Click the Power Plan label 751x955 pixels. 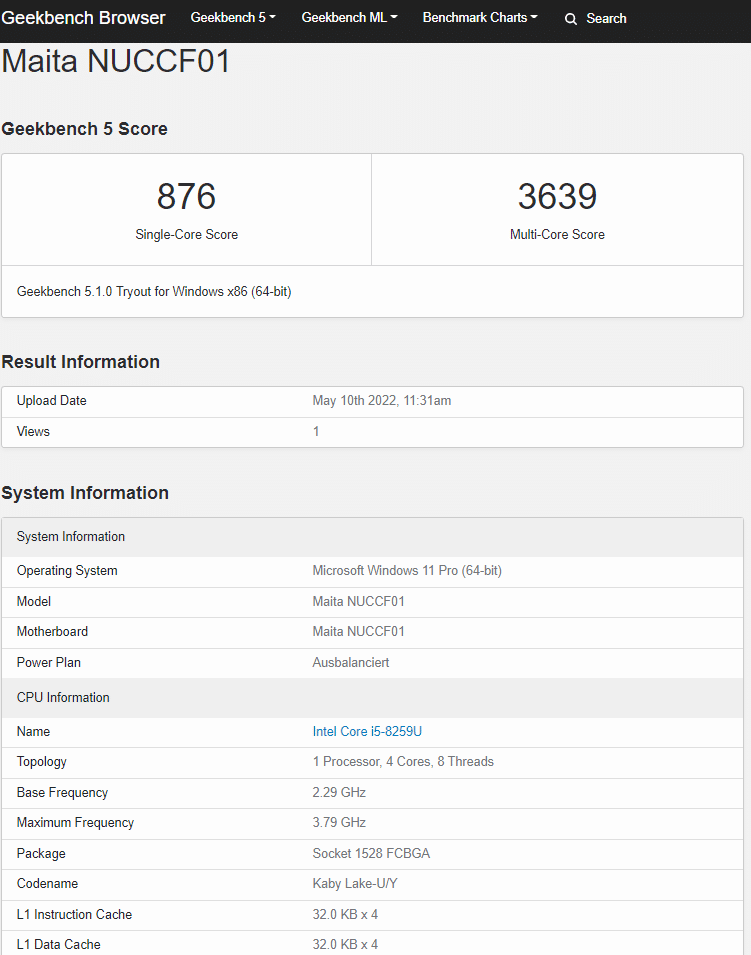click(49, 663)
